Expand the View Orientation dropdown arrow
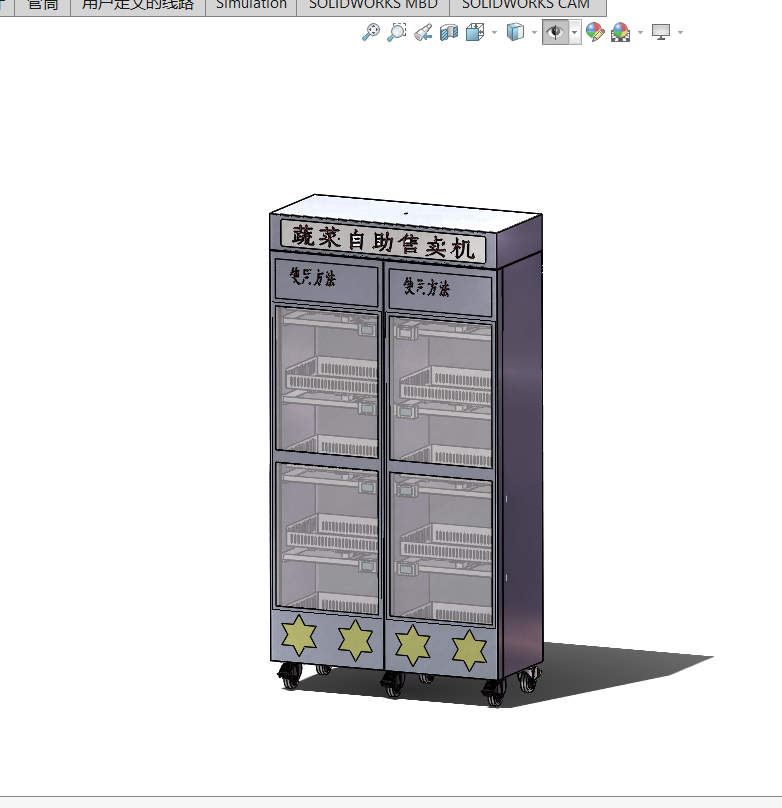Viewport: 782px width, 808px height. [495, 32]
